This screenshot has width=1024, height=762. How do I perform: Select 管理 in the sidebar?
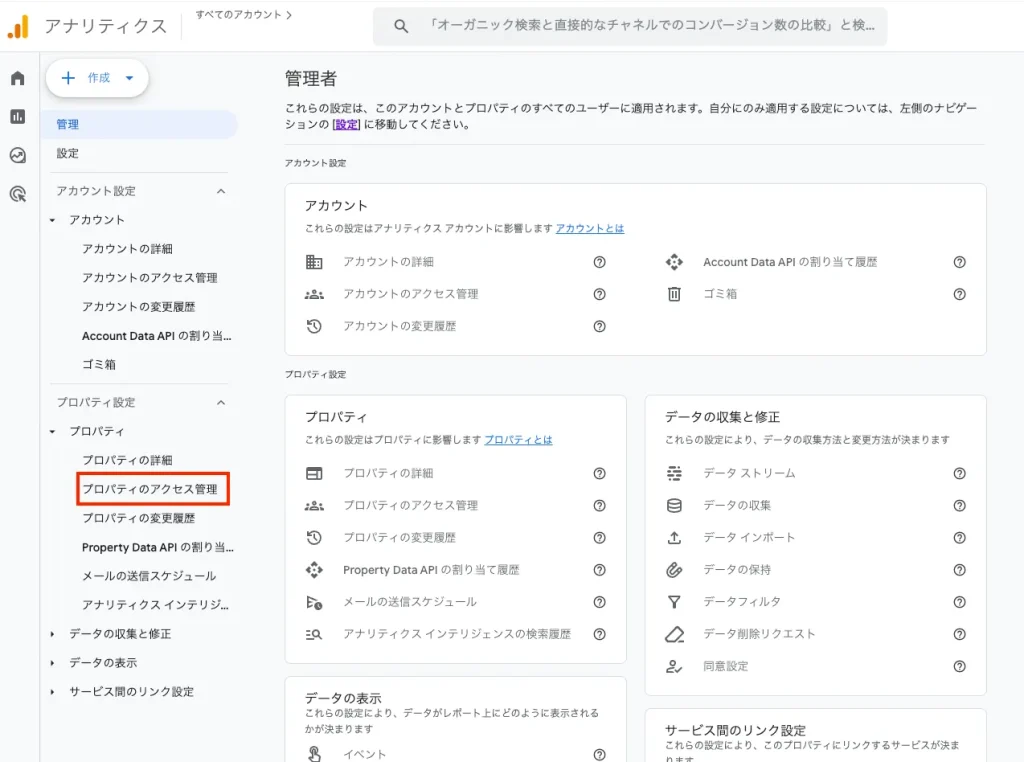coord(139,124)
